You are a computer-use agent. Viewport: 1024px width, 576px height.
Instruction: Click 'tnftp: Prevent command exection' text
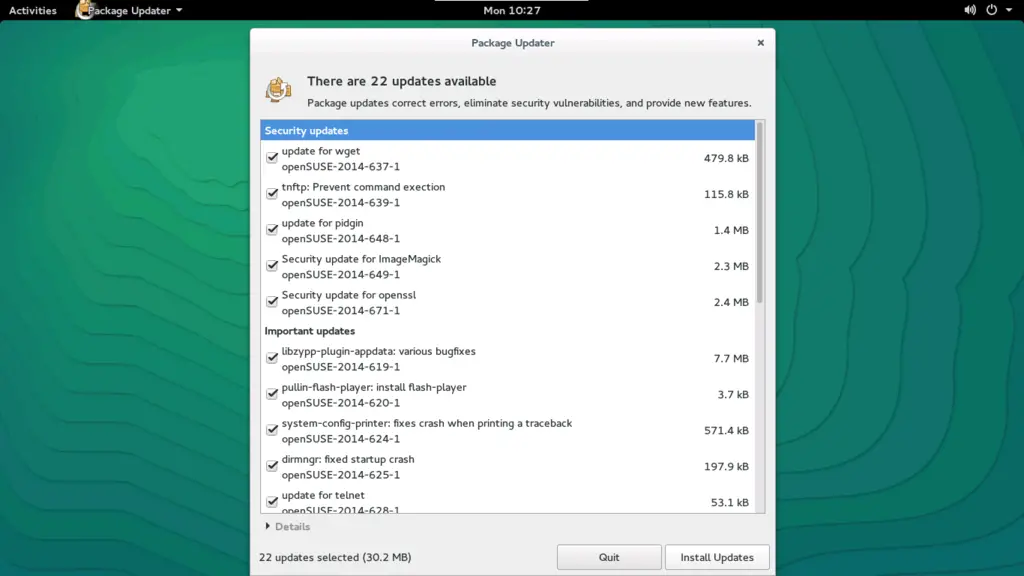pos(363,187)
